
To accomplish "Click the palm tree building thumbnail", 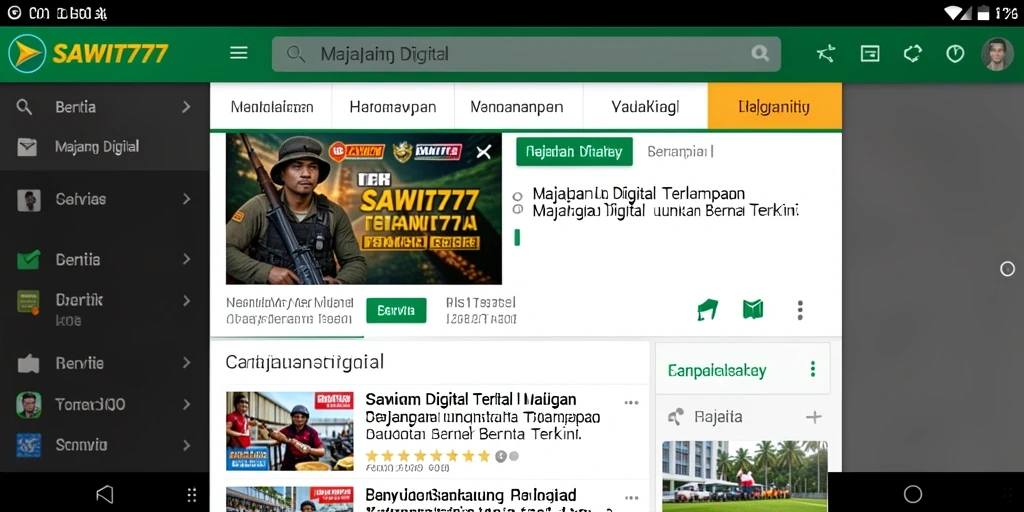I will (x=744, y=476).
